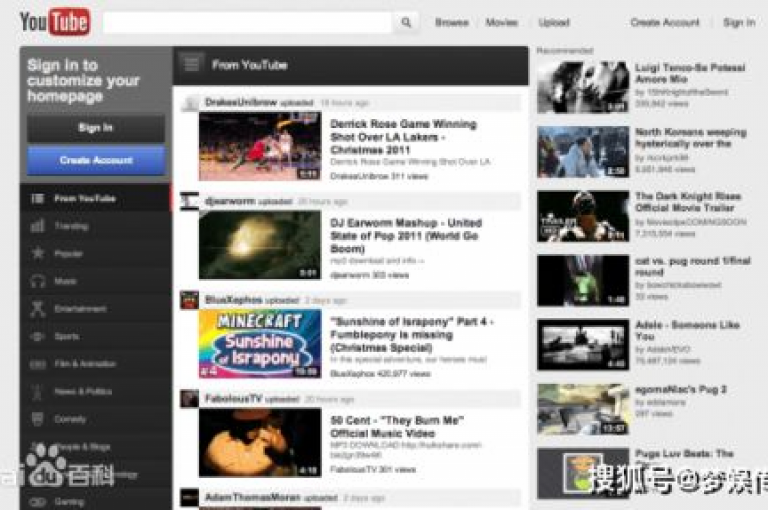Click DrakesUnibrow's avatar icon
The height and width of the screenshot is (510, 768).
[190, 103]
